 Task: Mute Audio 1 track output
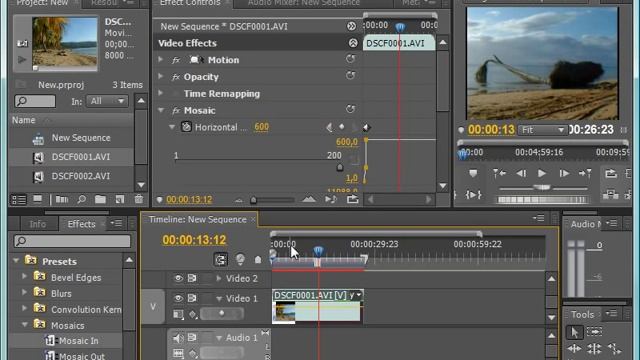178,338
